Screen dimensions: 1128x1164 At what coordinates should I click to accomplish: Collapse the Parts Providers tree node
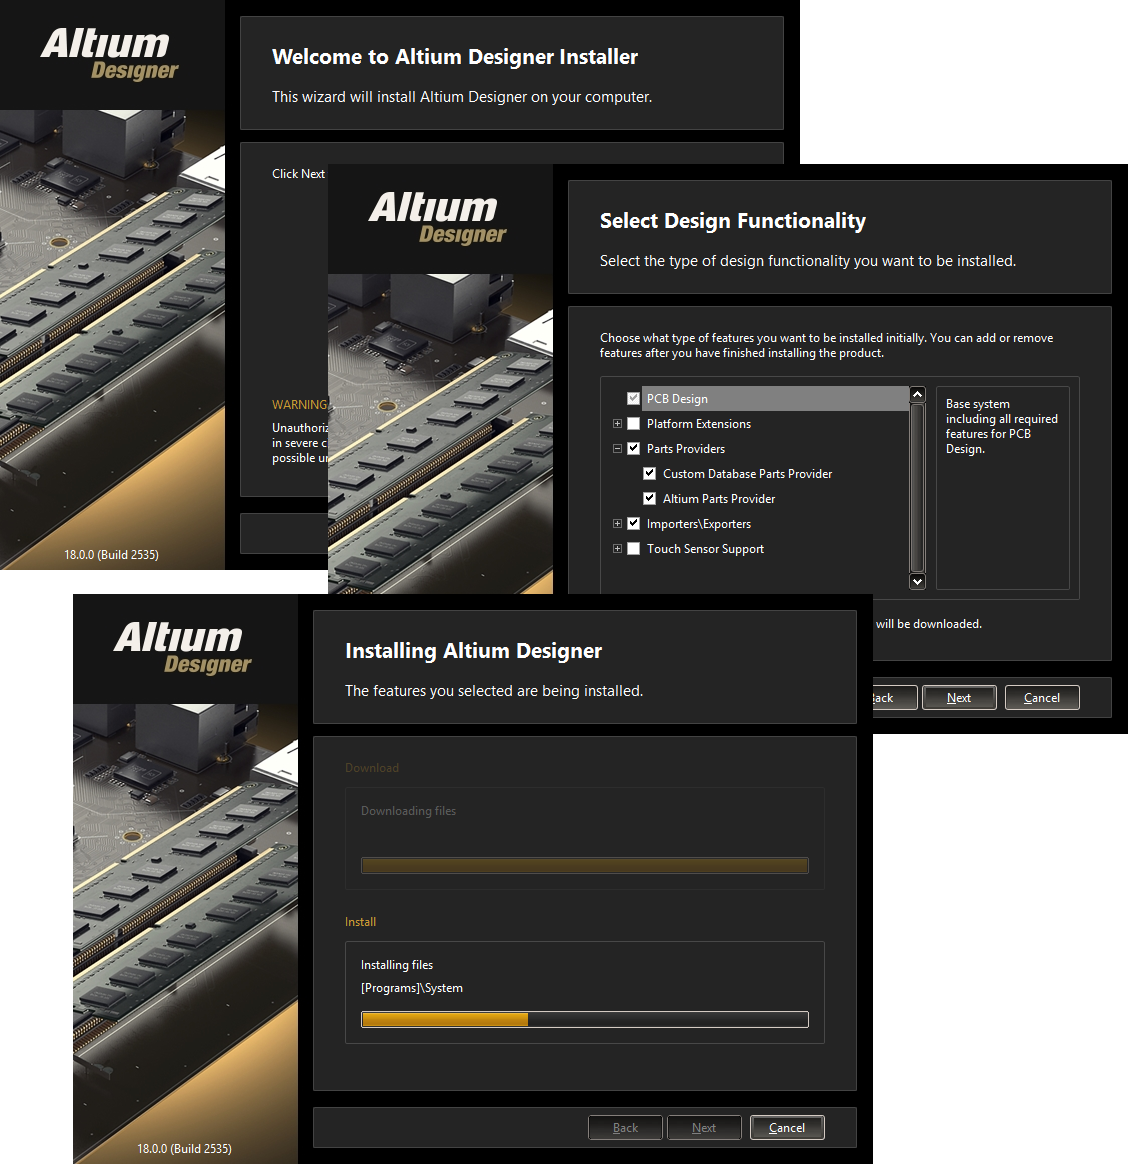(617, 449)
